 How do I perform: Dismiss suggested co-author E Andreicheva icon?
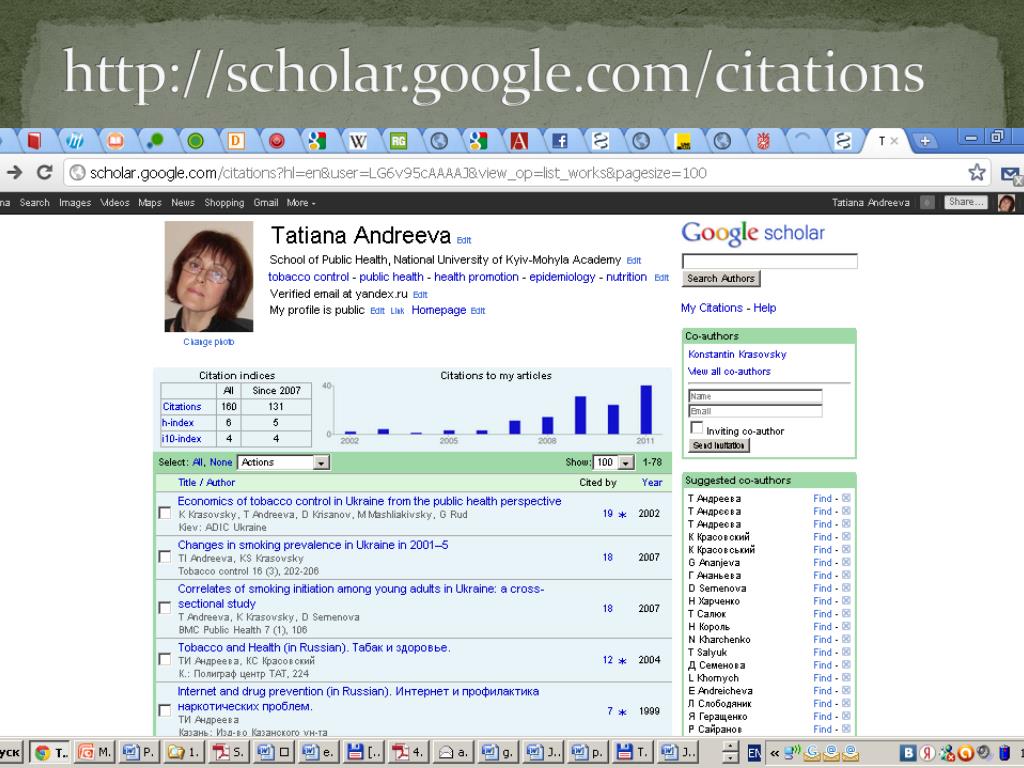[846, 690]
